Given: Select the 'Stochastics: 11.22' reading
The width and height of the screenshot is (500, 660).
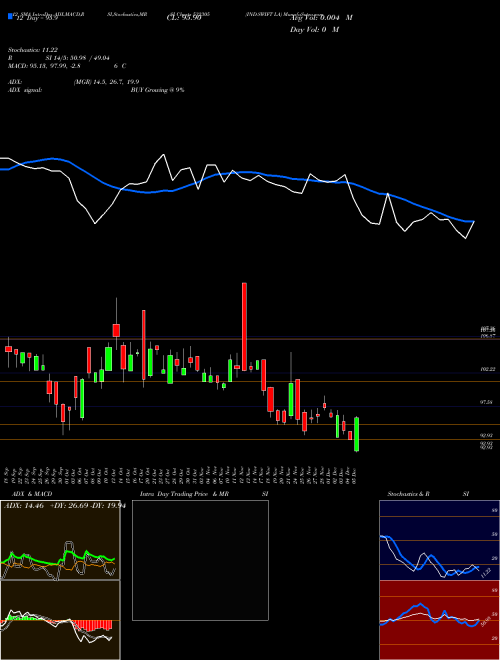Looking at the screenshot, I should [x=32, y=50].
